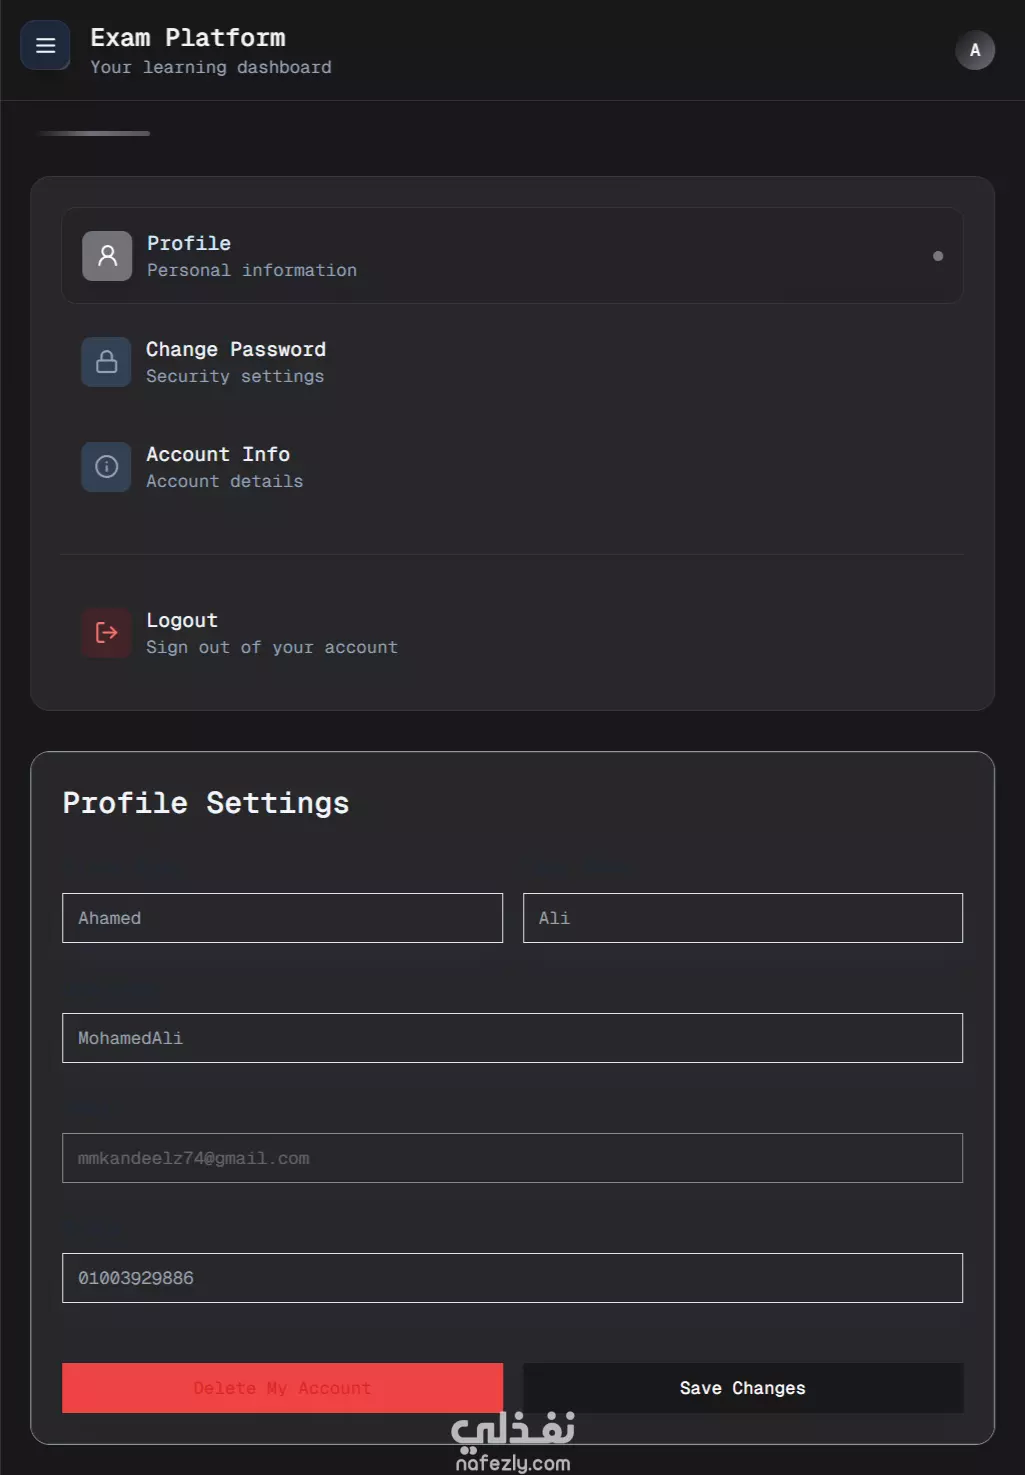
Task: Open the hamburger menu button
Action: pos(45,46)
